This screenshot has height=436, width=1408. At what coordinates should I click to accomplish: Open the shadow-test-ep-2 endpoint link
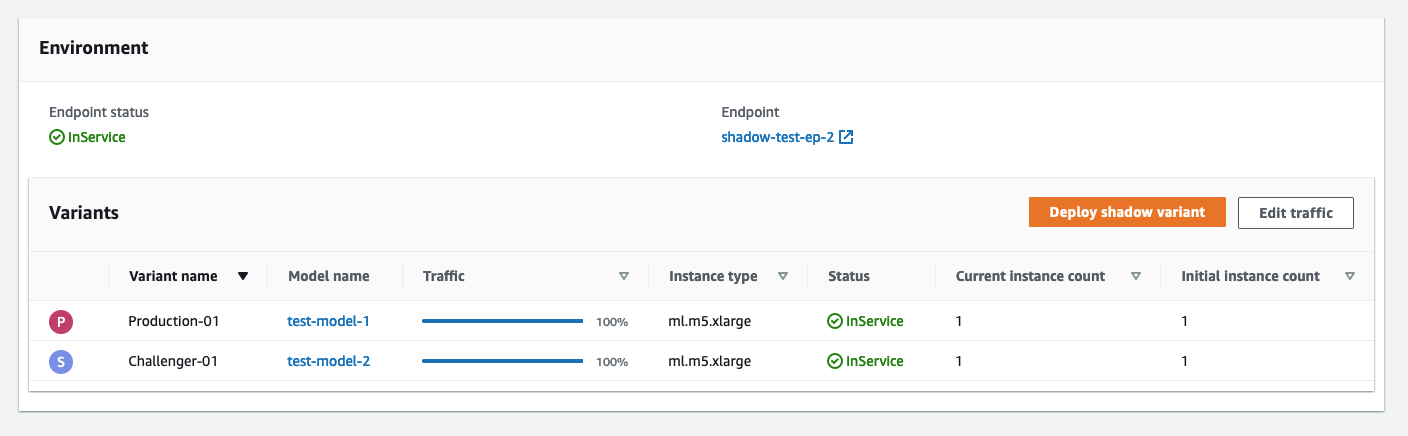click(777, 137)
